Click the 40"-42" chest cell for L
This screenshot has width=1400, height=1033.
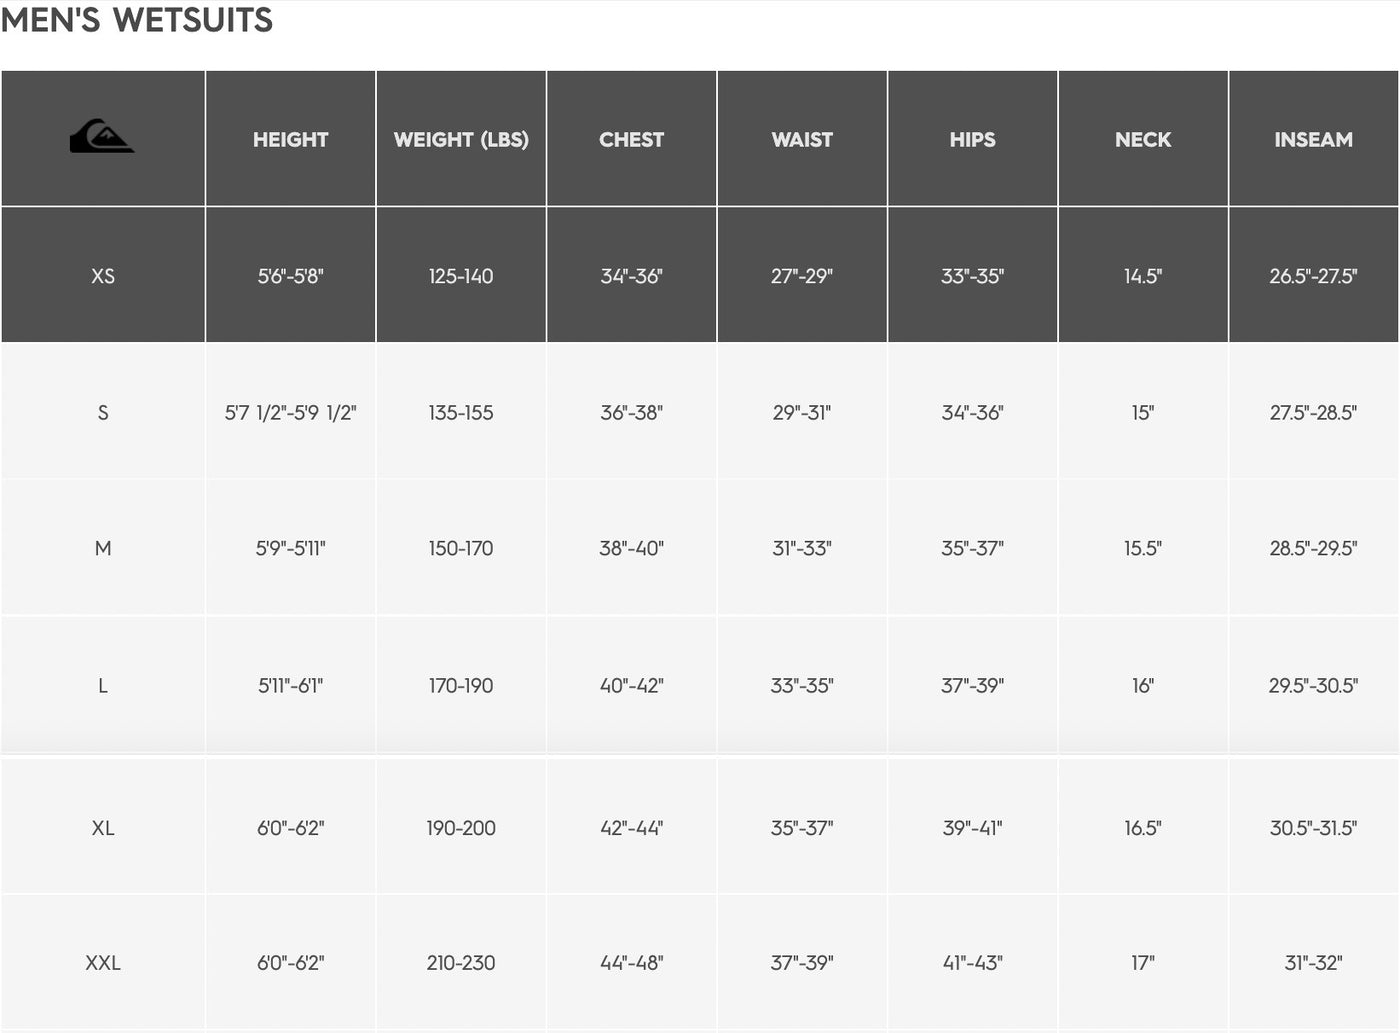pos(631,686)
